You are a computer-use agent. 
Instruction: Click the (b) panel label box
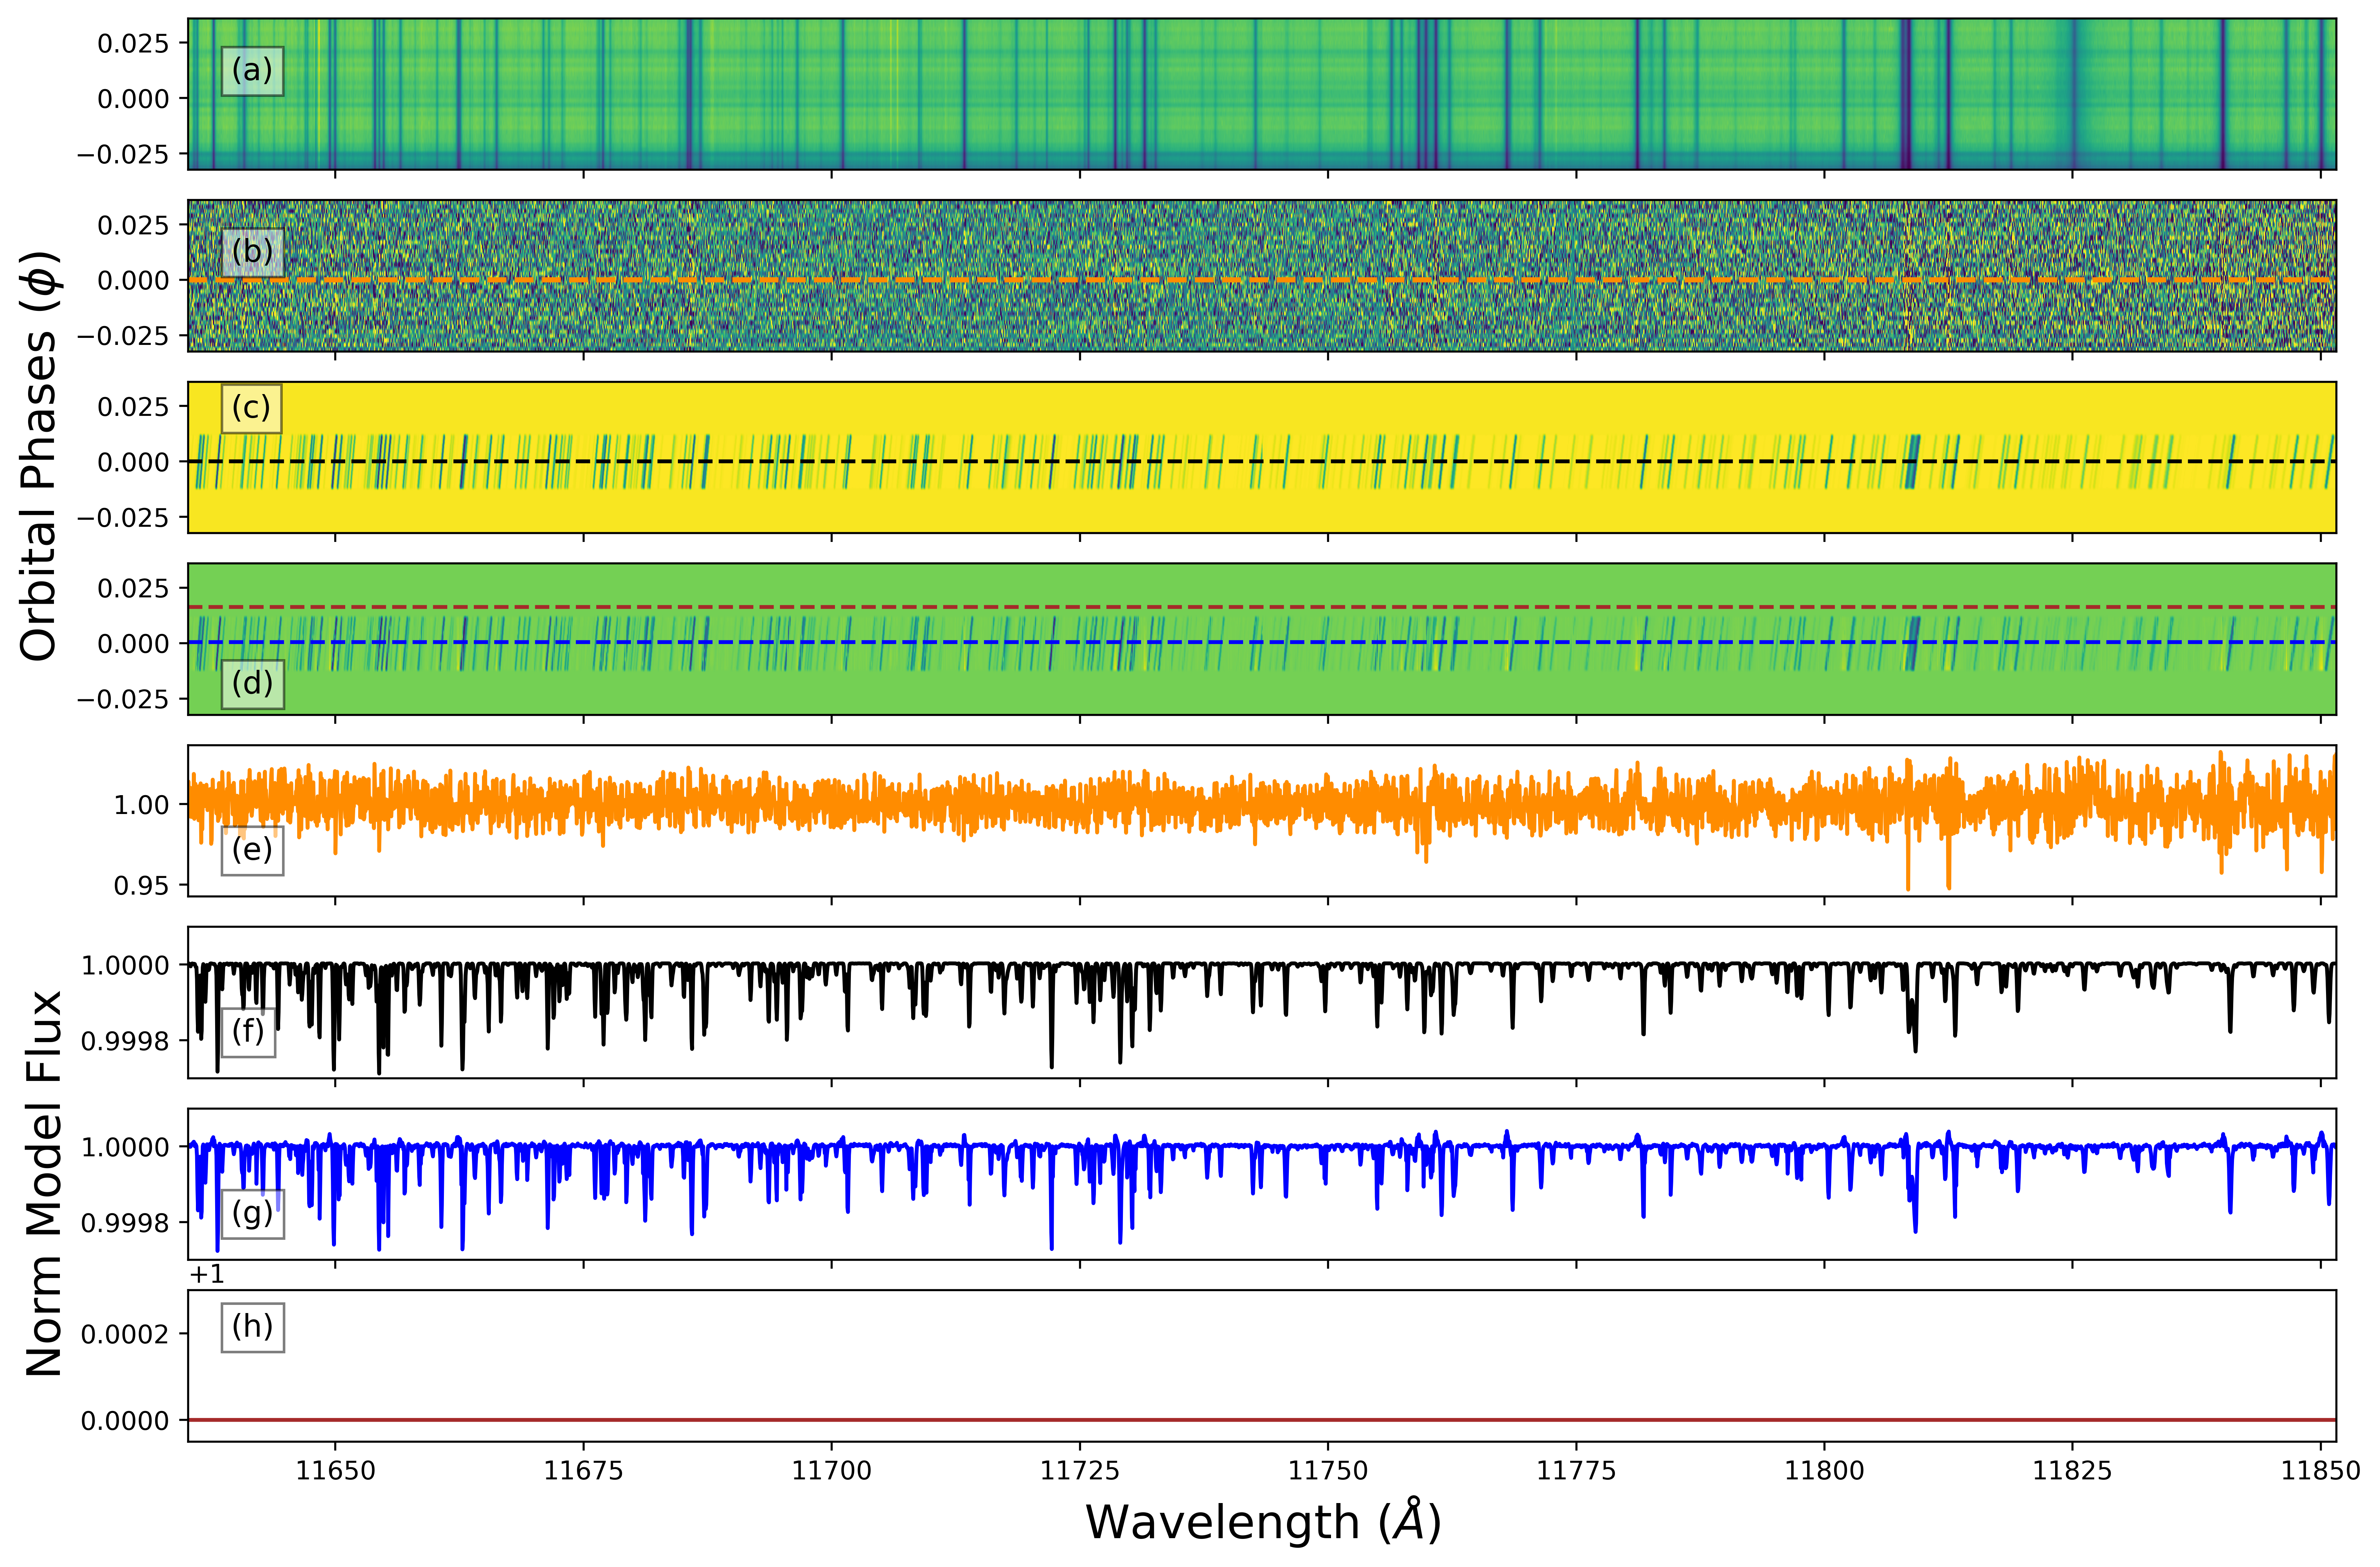(252, 252)
